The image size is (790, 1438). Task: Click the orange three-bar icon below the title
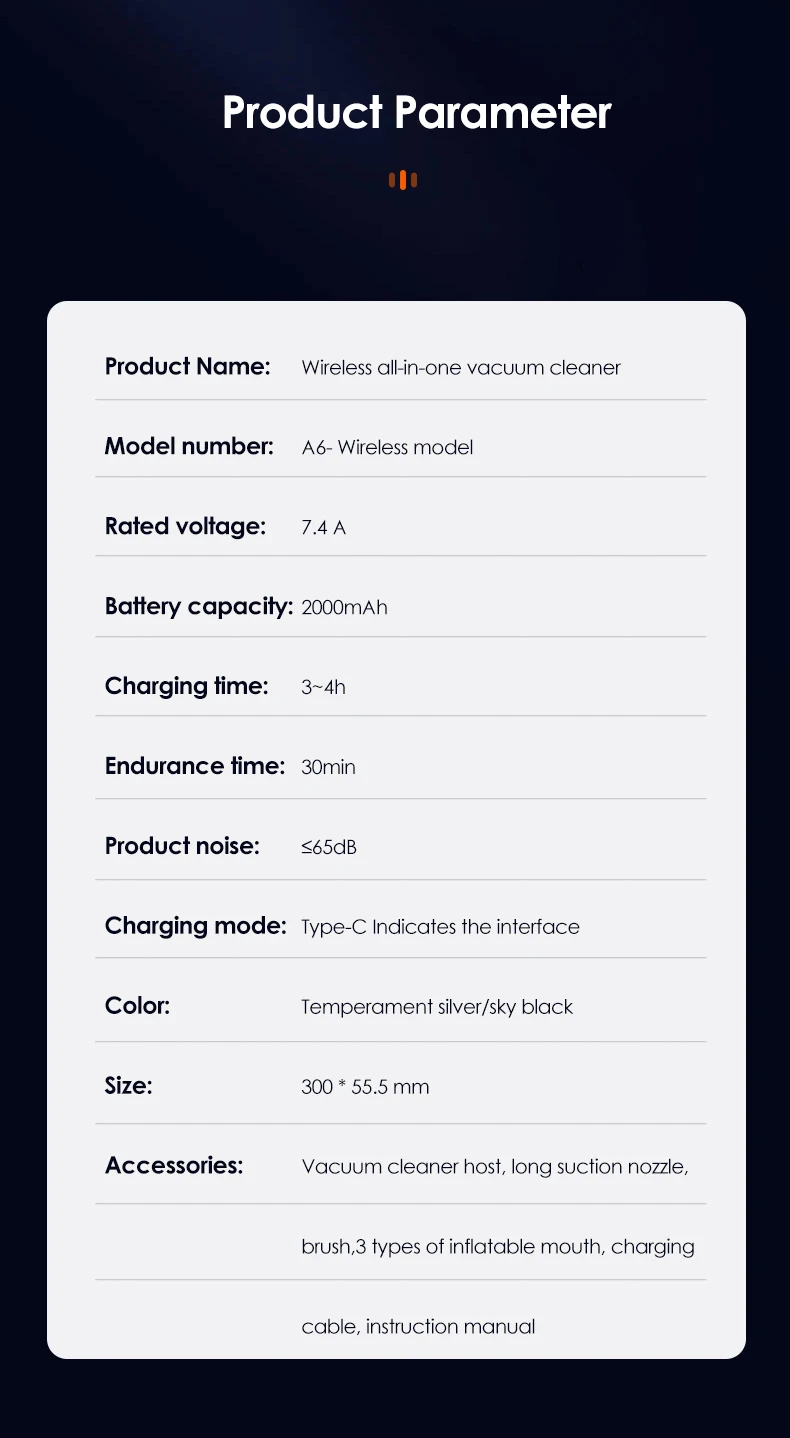click(403, 180)
